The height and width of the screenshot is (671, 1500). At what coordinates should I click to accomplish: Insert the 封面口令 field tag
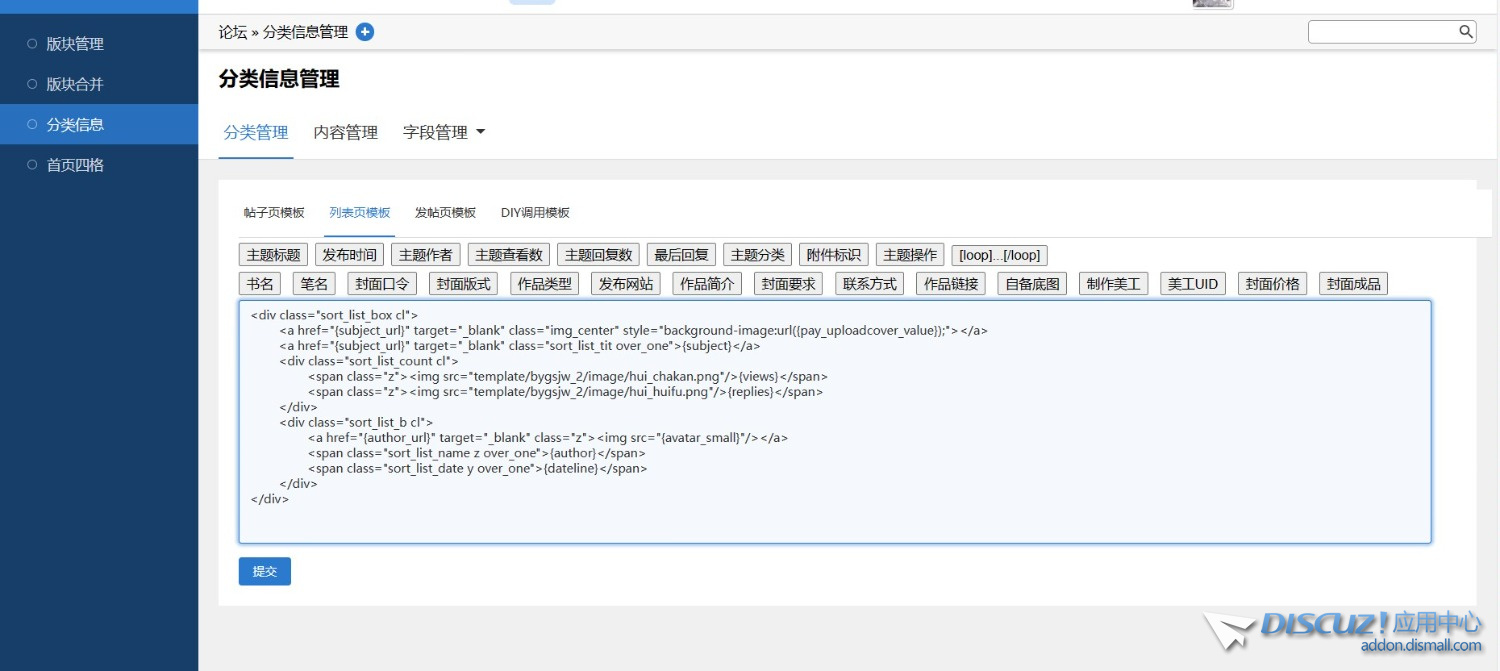382,284
